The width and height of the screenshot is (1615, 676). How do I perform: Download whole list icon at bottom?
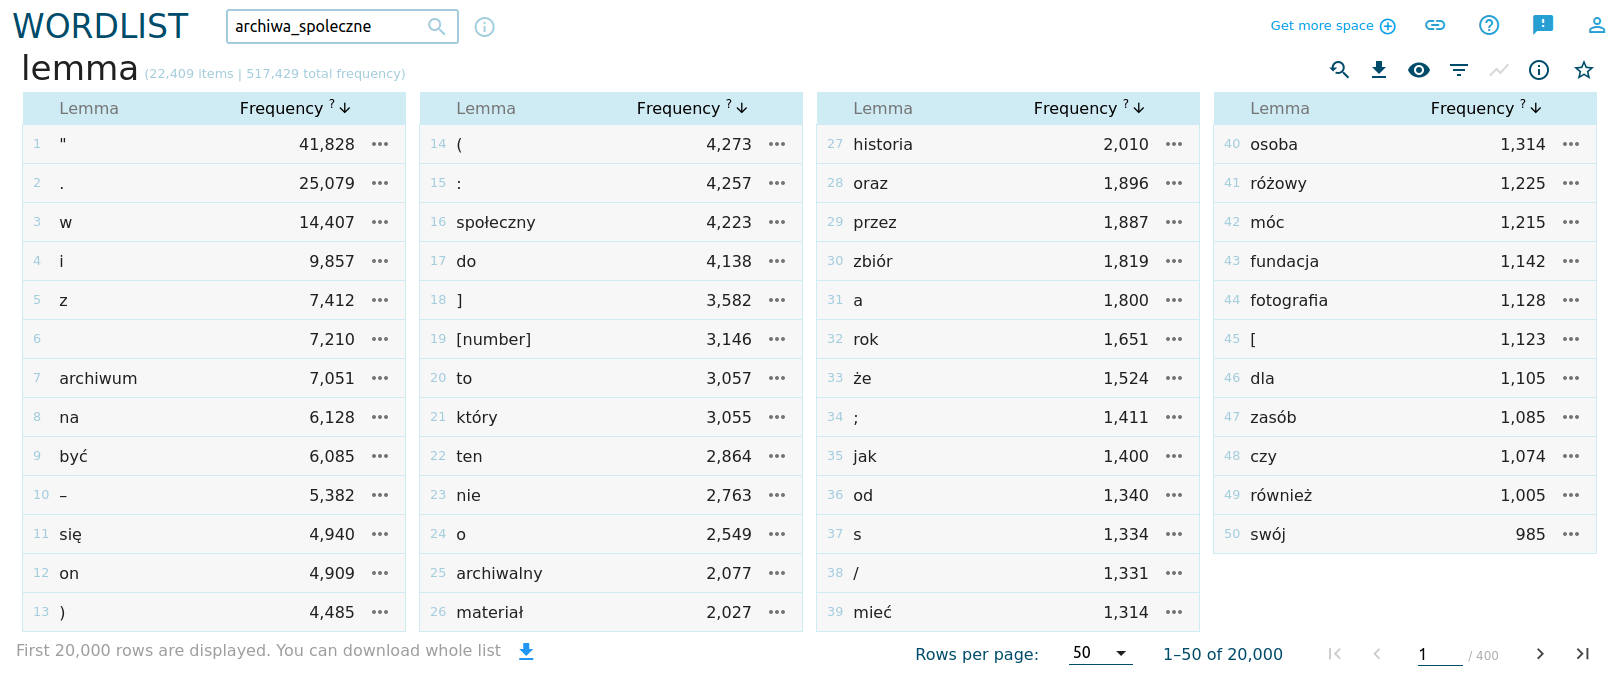(x=527, y=651)
